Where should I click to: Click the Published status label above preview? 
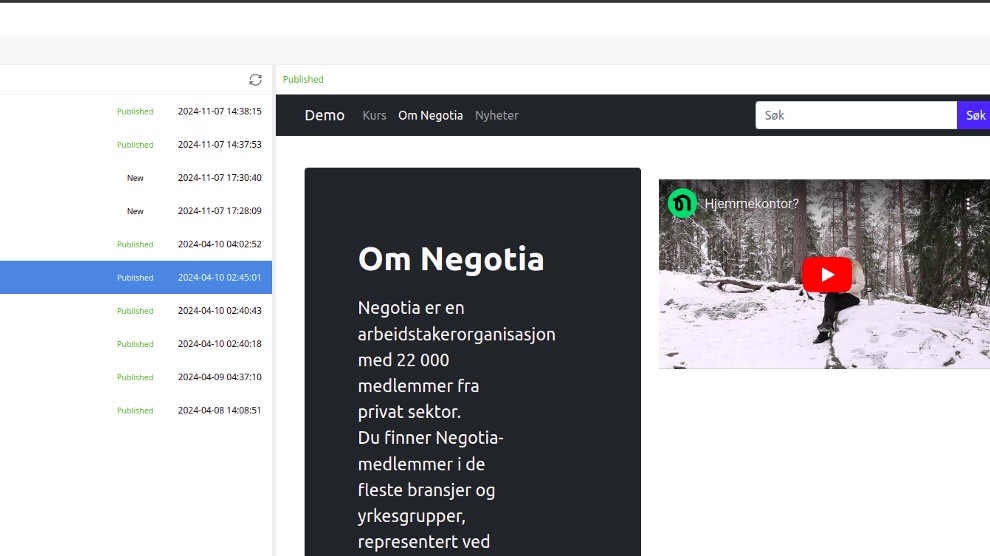point(303,80)
